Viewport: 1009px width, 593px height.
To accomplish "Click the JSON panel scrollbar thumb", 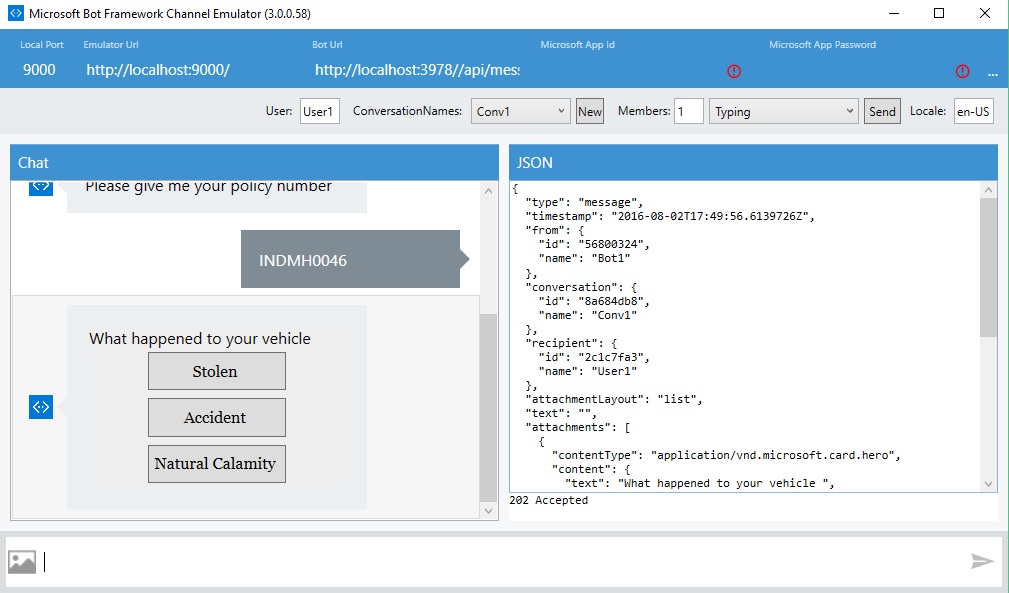I will pyautogui.click(x=988, y=267).
